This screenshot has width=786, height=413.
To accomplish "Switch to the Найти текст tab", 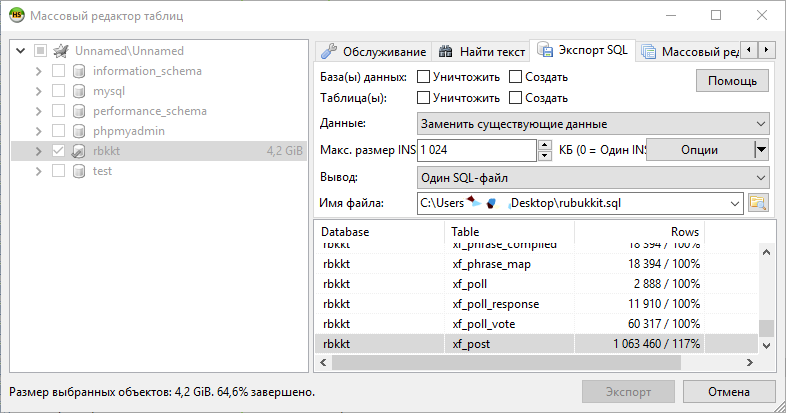I will (x=482, y=51).
